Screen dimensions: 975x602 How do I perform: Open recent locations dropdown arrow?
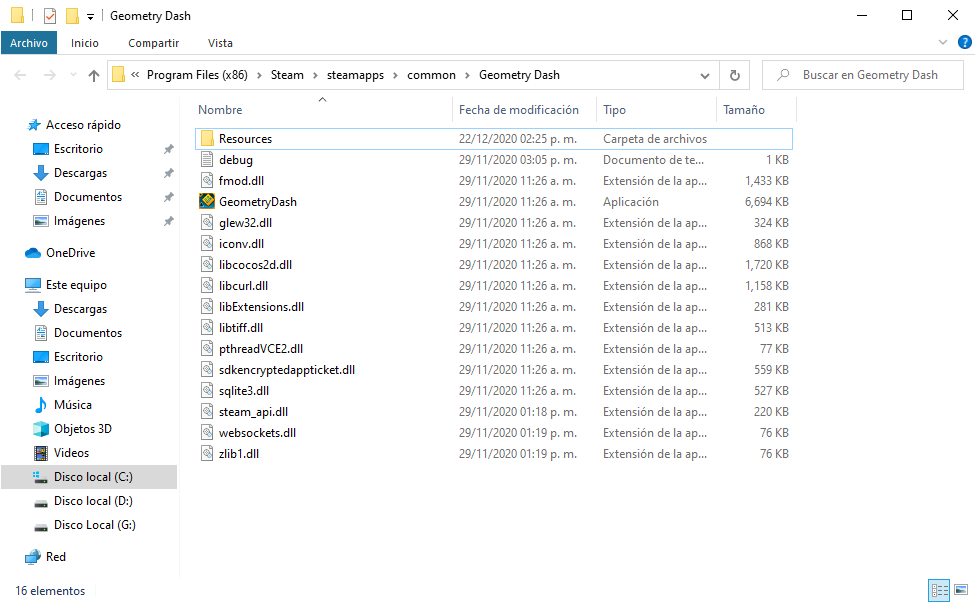tap(73, 75)
